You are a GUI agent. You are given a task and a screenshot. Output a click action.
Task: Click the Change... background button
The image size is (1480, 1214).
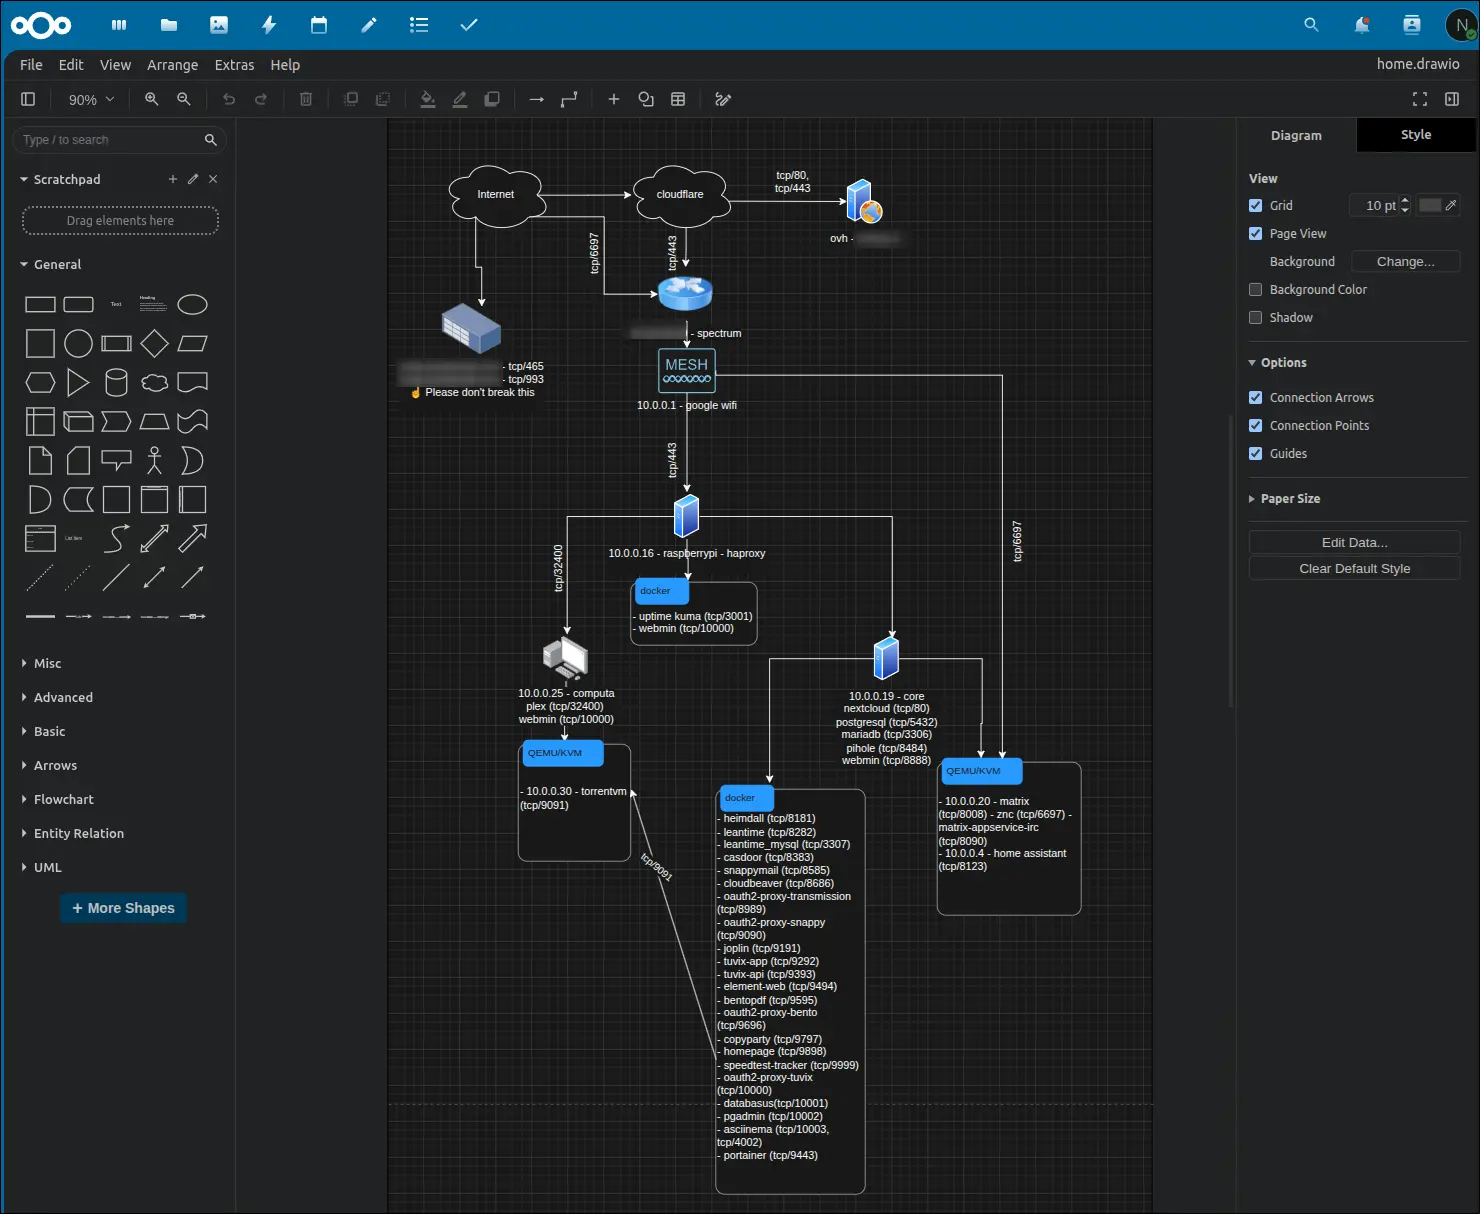click(x=1405, y=261)
